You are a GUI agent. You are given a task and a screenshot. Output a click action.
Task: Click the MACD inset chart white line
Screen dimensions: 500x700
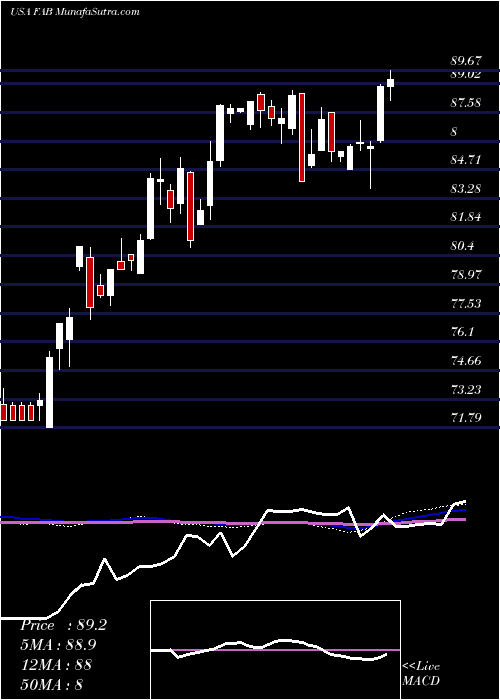click(269, 650)
